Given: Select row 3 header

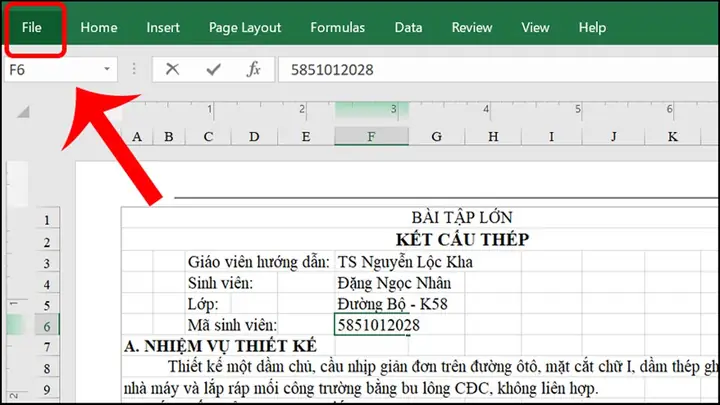Looking at the screenshot, I should [x=47, y=263].
